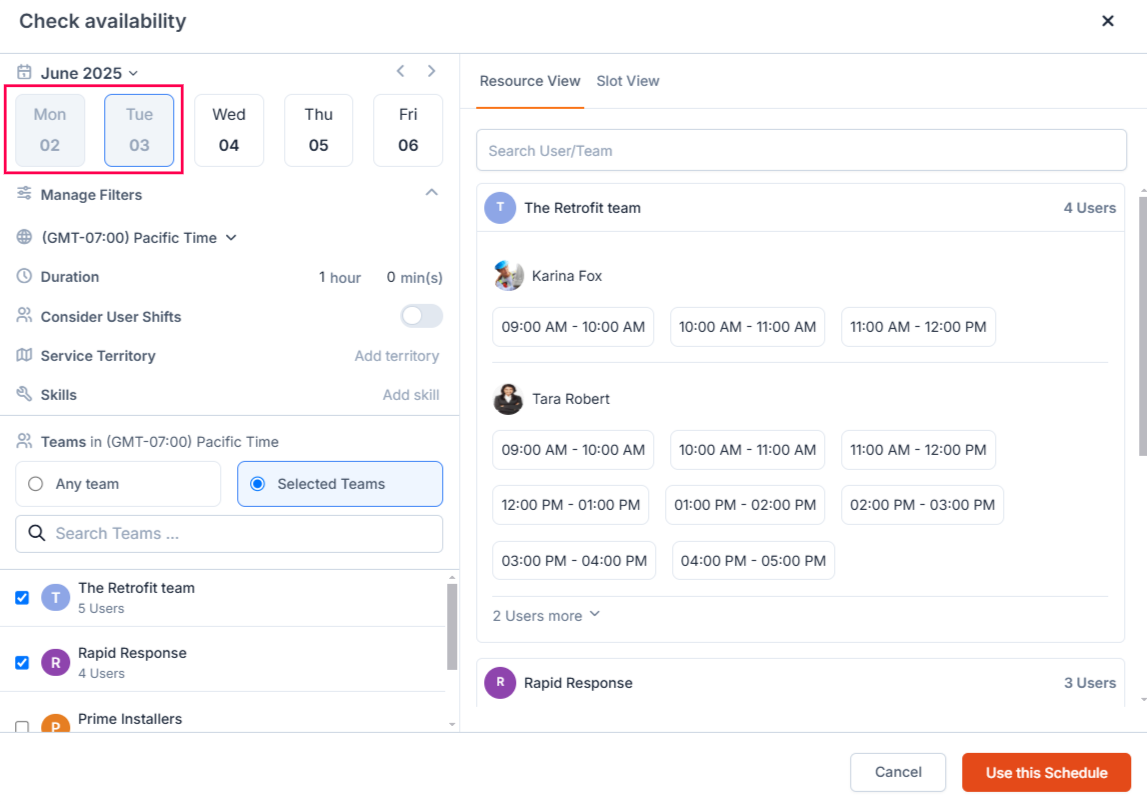
Task: Select the Selected Teams radio option
Action: (339, 484)
